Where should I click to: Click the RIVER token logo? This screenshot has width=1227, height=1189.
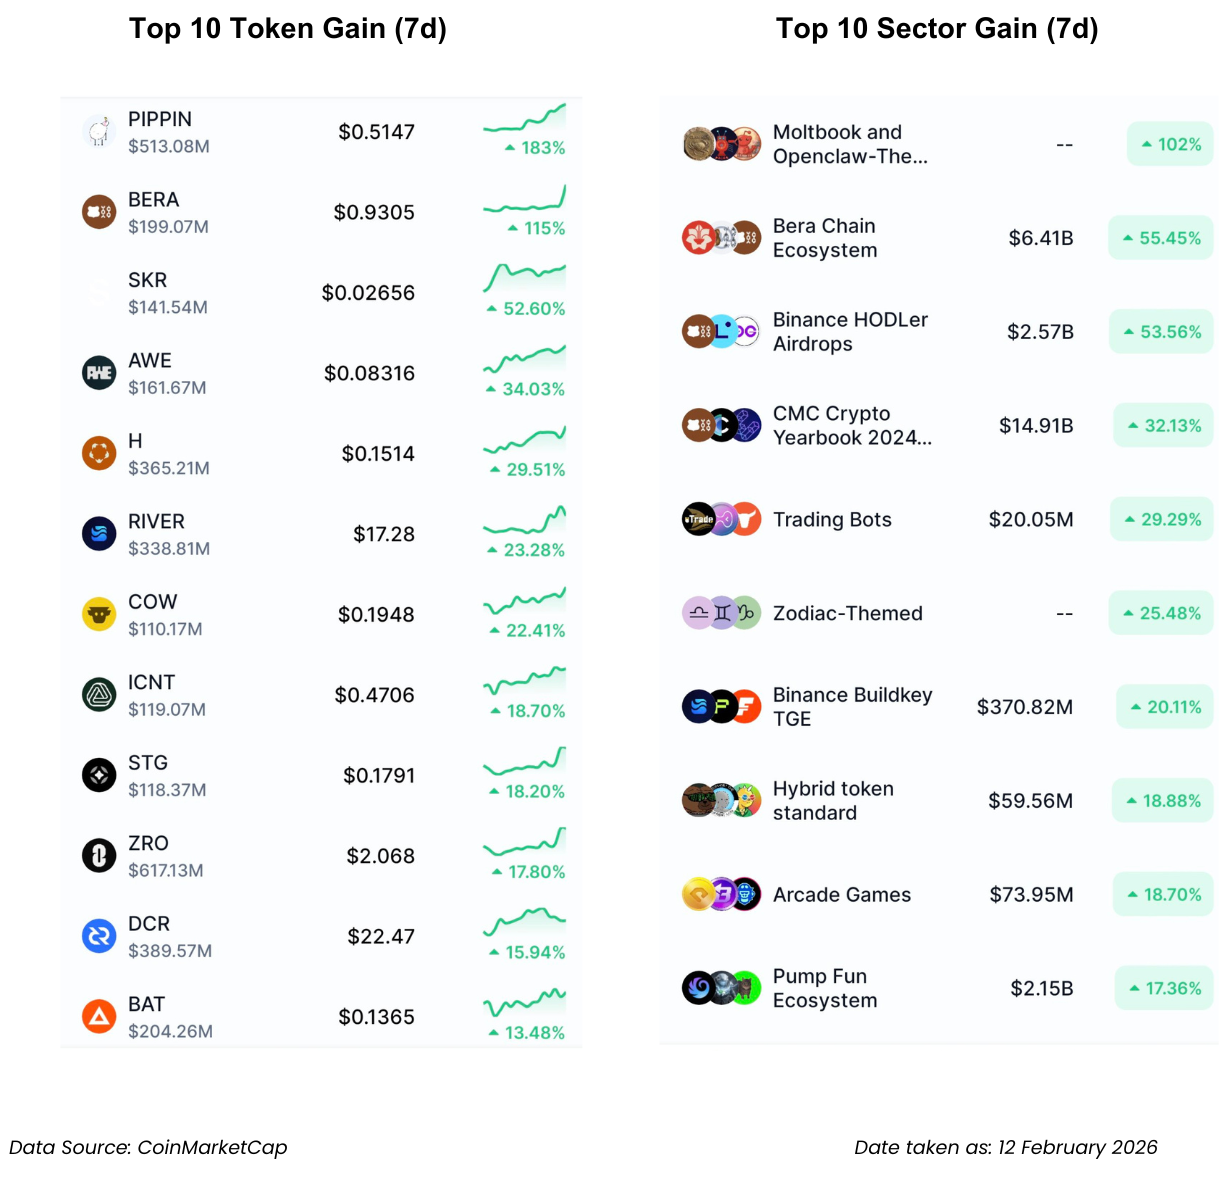click(x=99, y=534)
